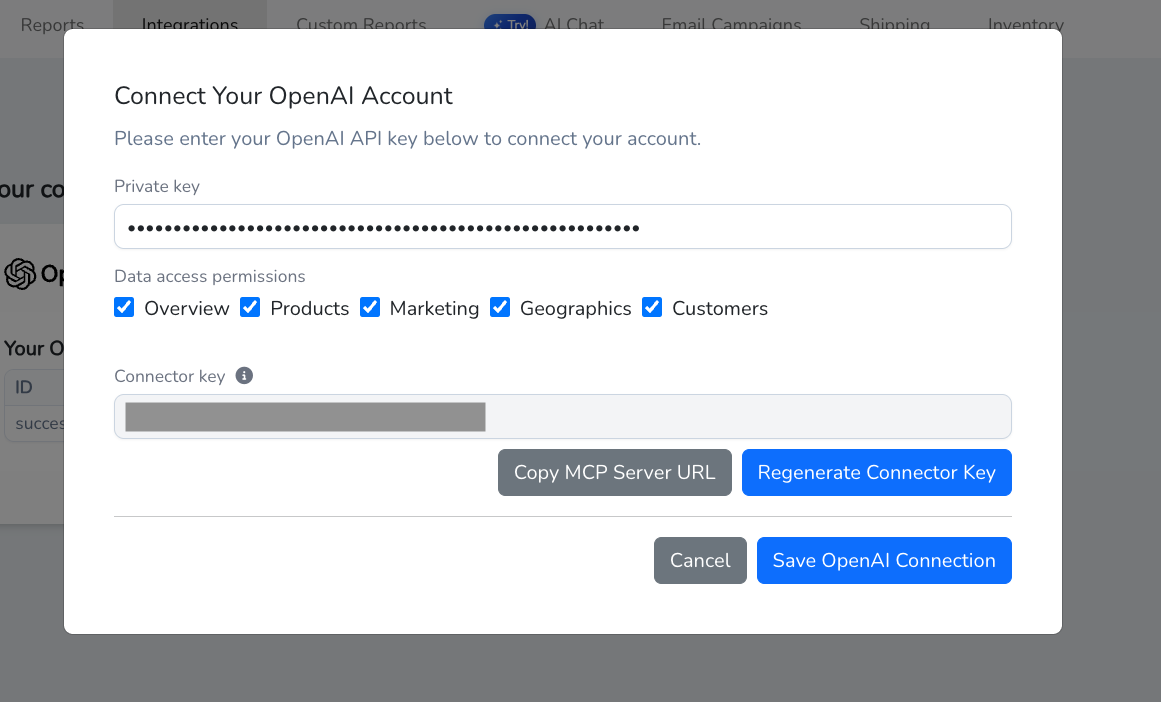Go to Email Campaigns
Image resolution: width=1161 pixels, height=702 pixels.
[731, 24]
